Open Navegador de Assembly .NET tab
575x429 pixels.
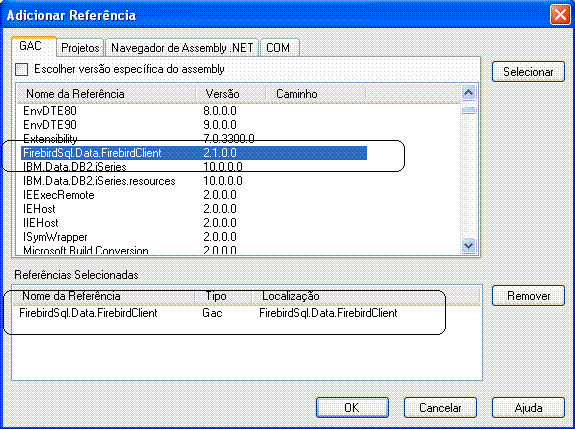point(182,48)
